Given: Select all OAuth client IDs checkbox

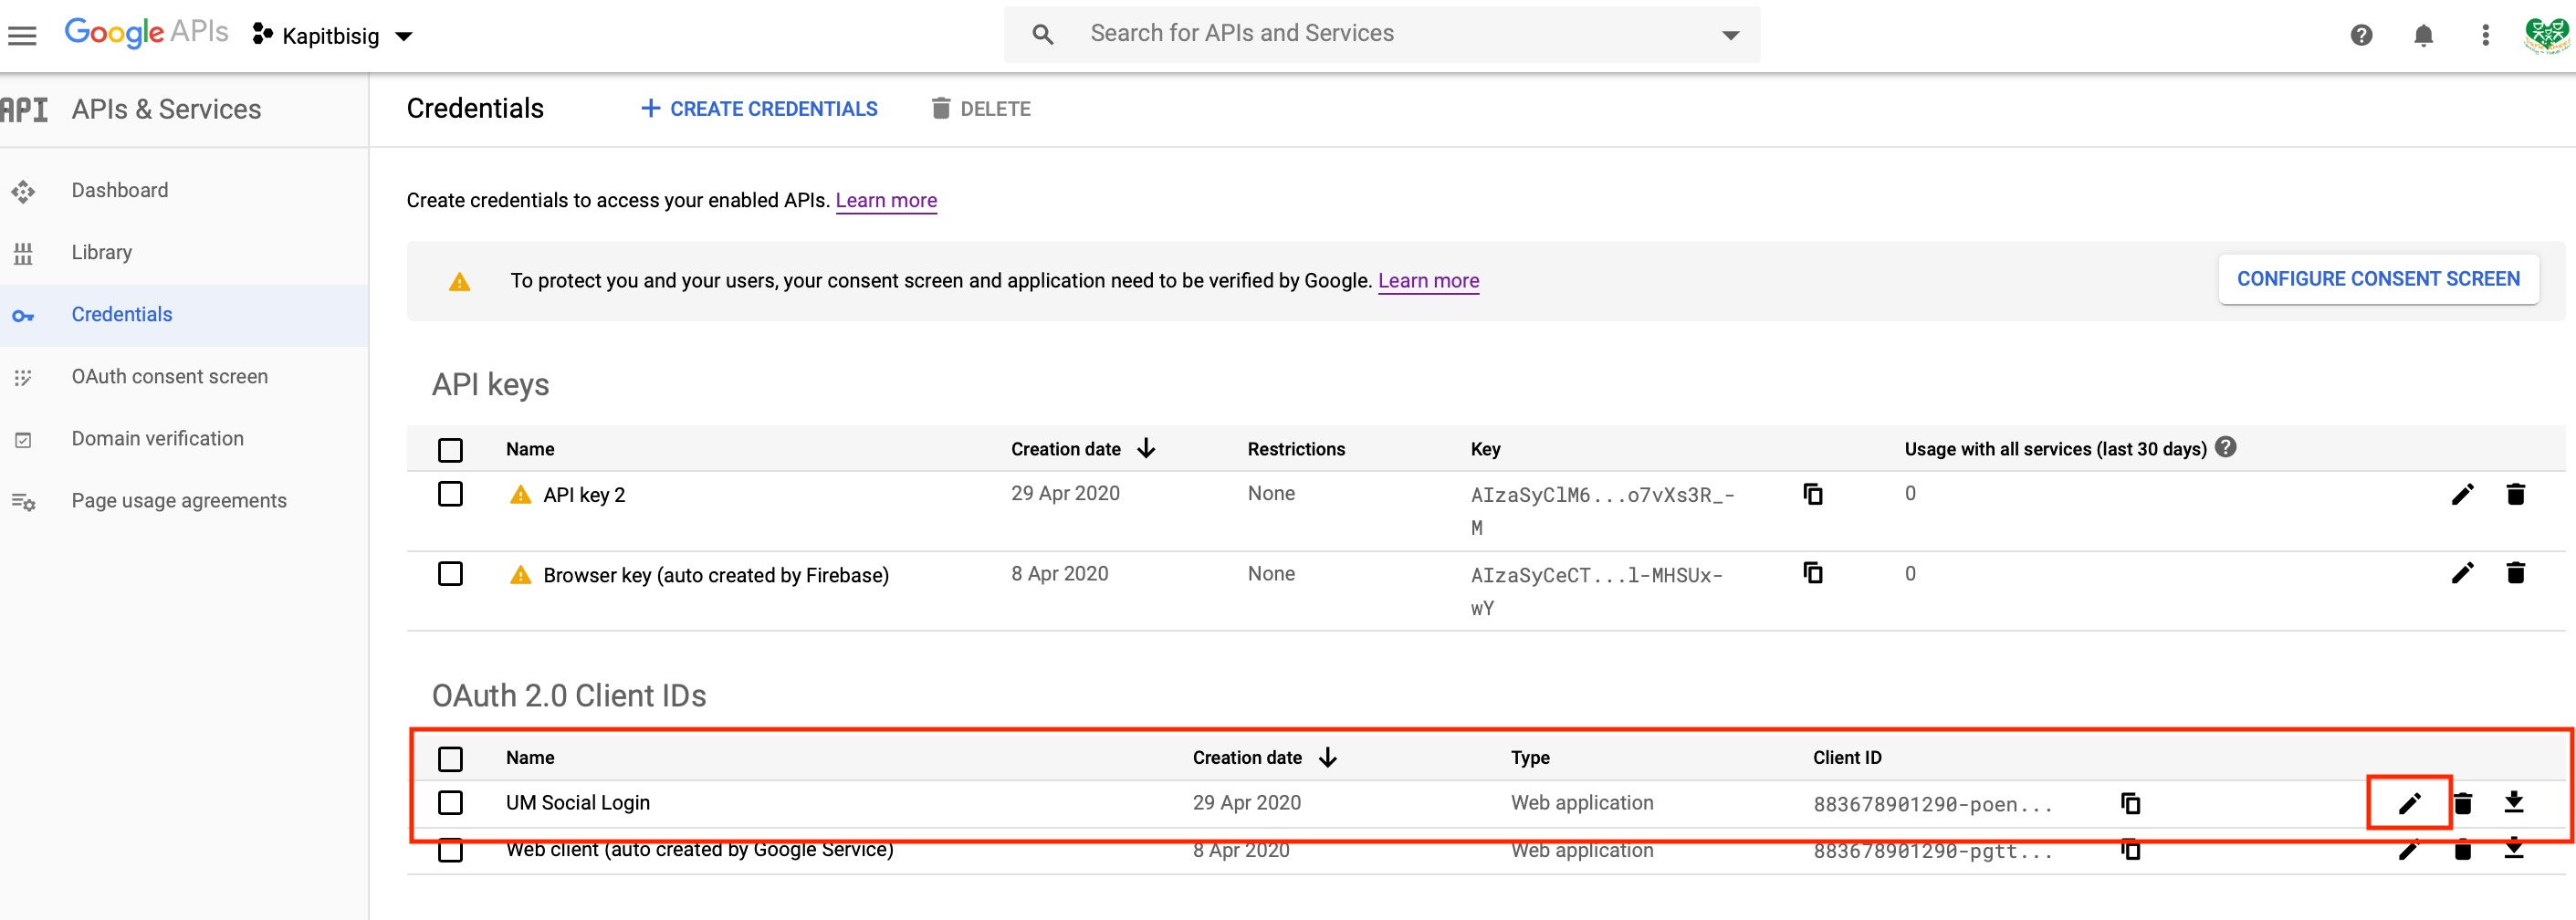Looking at the screenshot, I should click(450, 759).
